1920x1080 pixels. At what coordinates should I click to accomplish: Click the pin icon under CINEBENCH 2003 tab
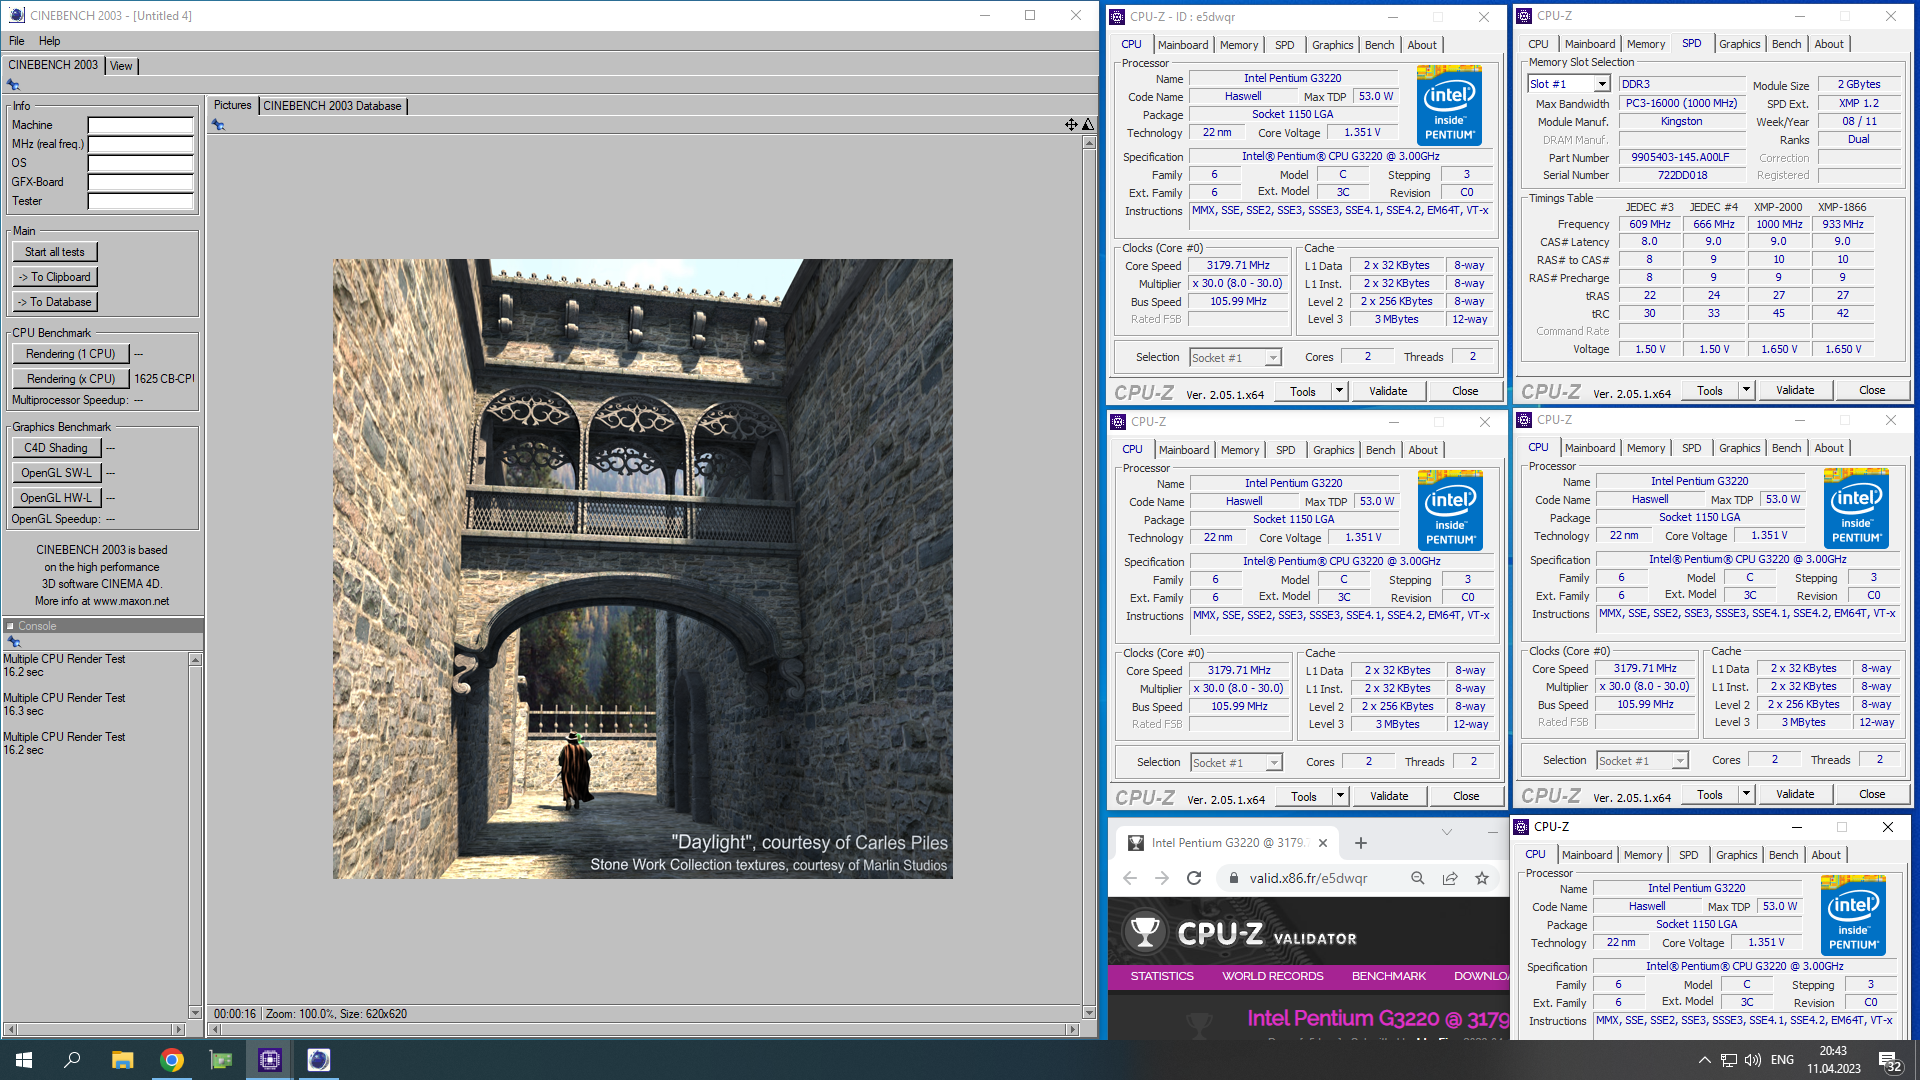pos(13,85)
